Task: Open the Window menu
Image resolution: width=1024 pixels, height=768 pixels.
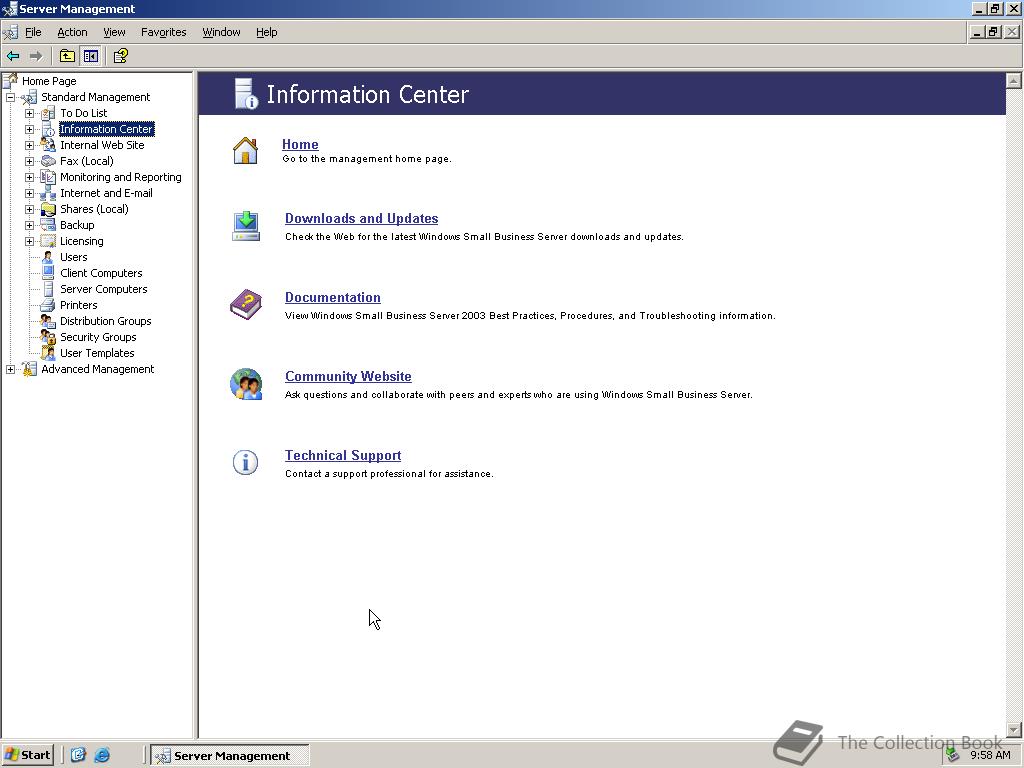Action: point(221,32)
